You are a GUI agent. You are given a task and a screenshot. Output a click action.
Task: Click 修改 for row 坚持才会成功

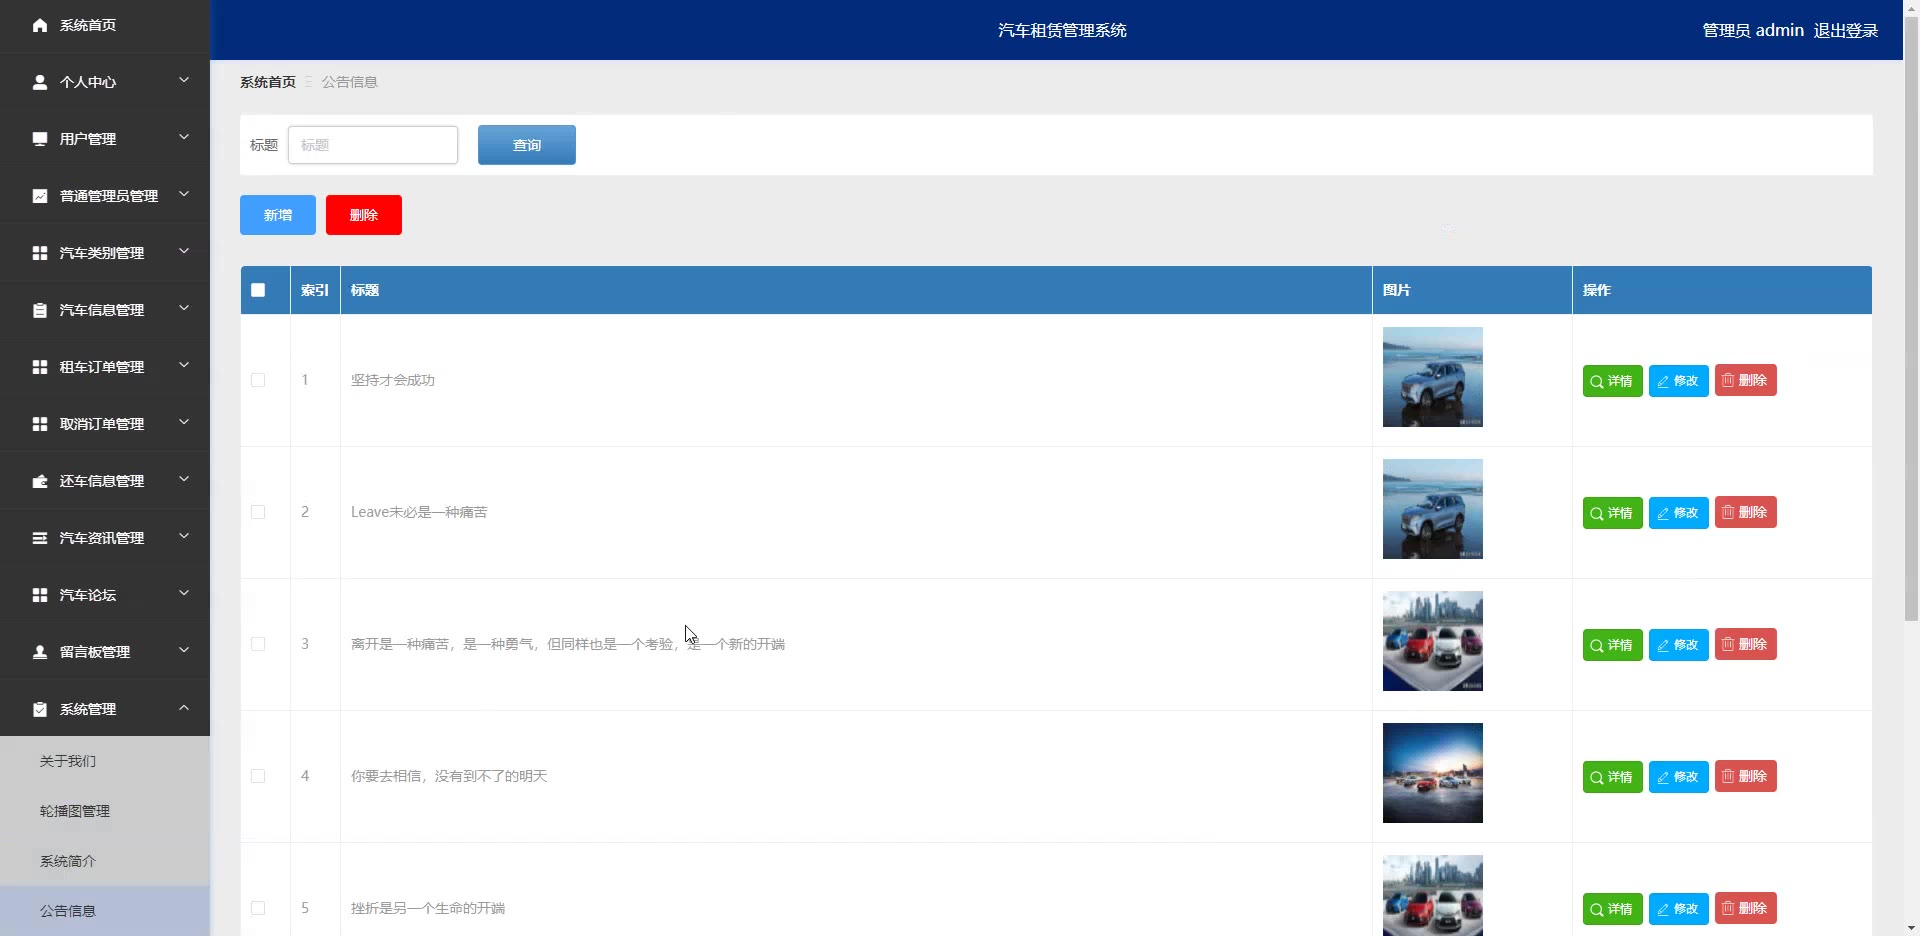(1679, 380)
